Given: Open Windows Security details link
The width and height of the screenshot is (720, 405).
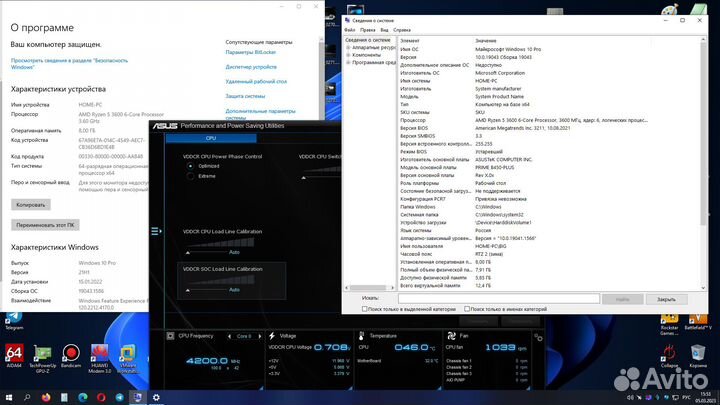Looking at the screenshot, I should (x=69, y=63).
